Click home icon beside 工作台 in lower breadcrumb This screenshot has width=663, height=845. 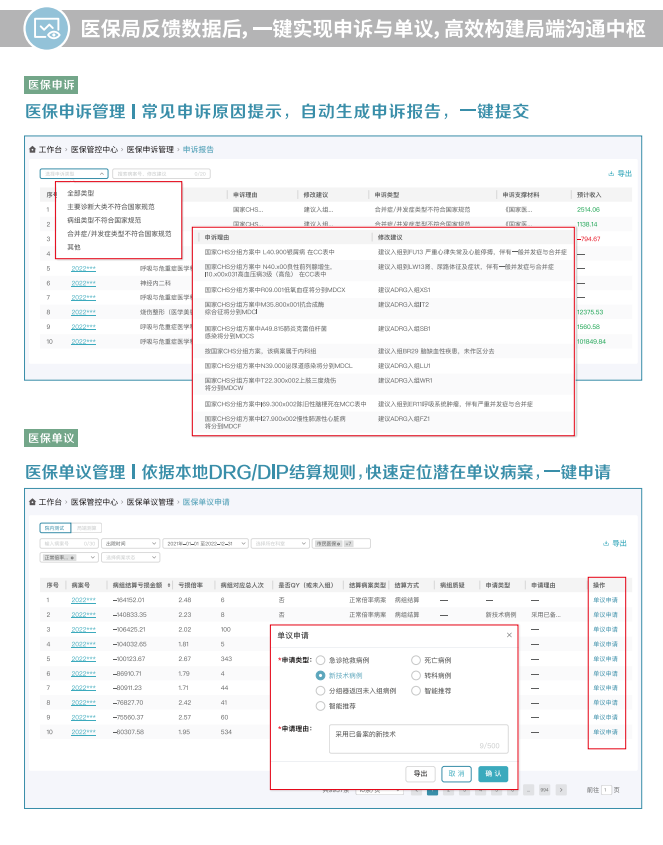pyautogui.click(x=32, y=502)
